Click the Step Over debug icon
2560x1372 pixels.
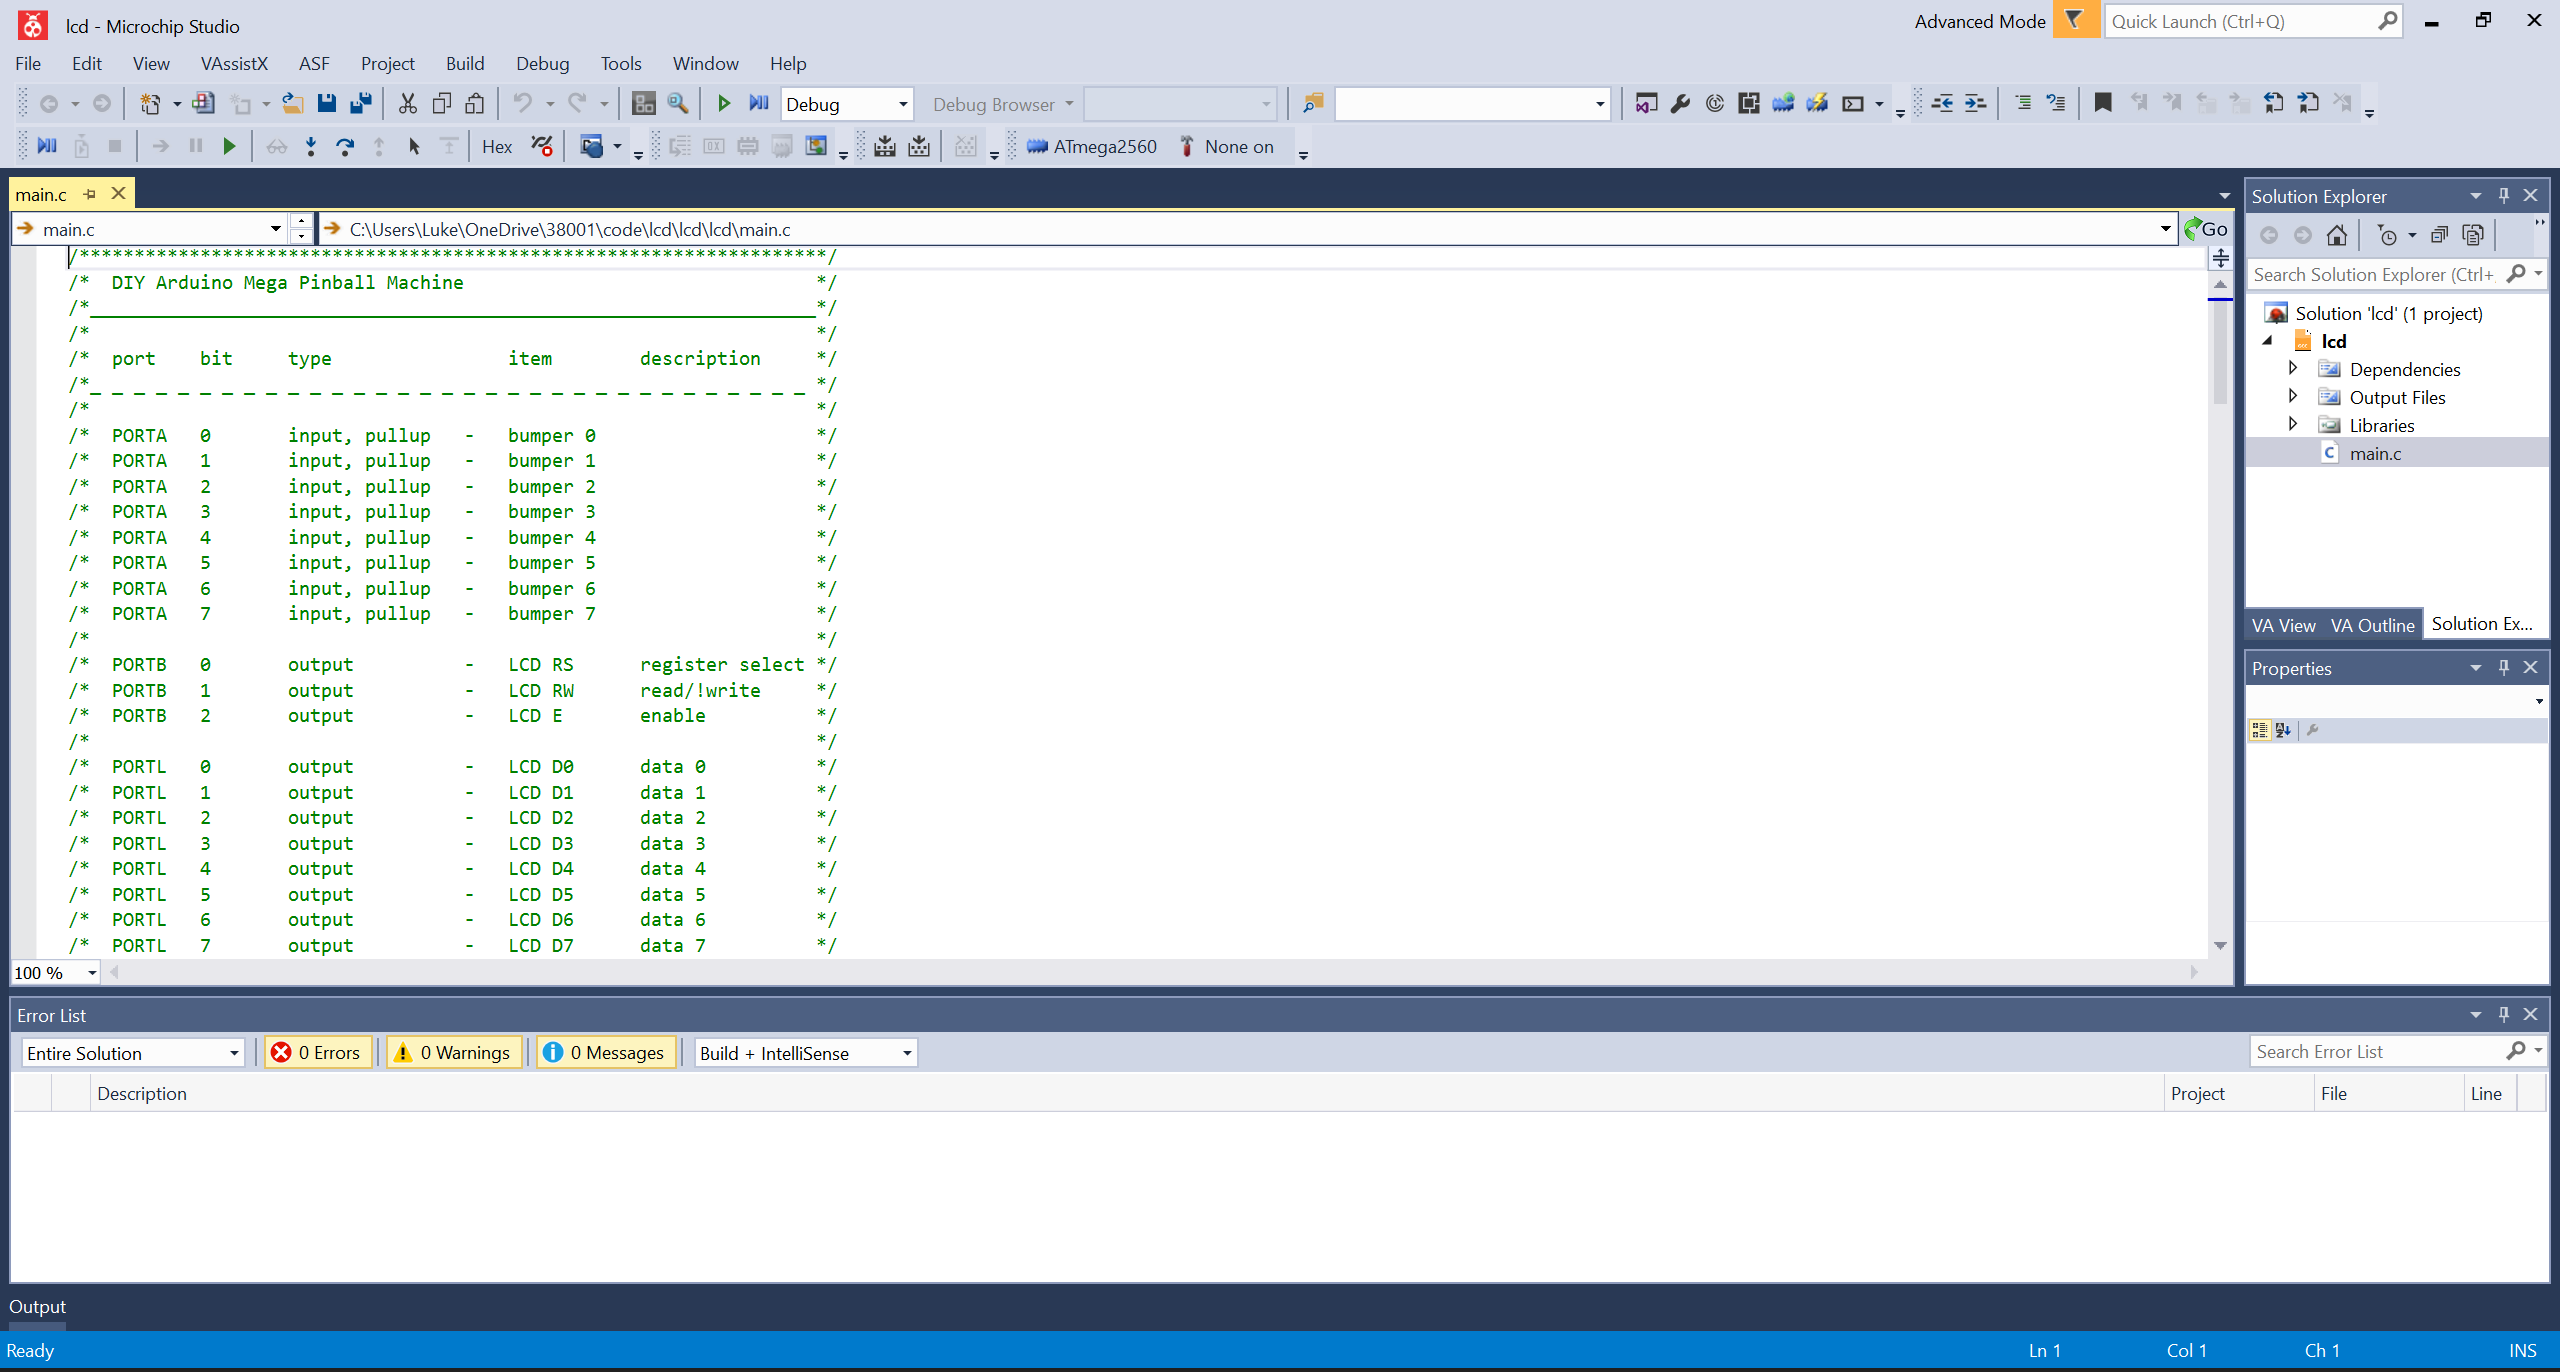(345, 147)
